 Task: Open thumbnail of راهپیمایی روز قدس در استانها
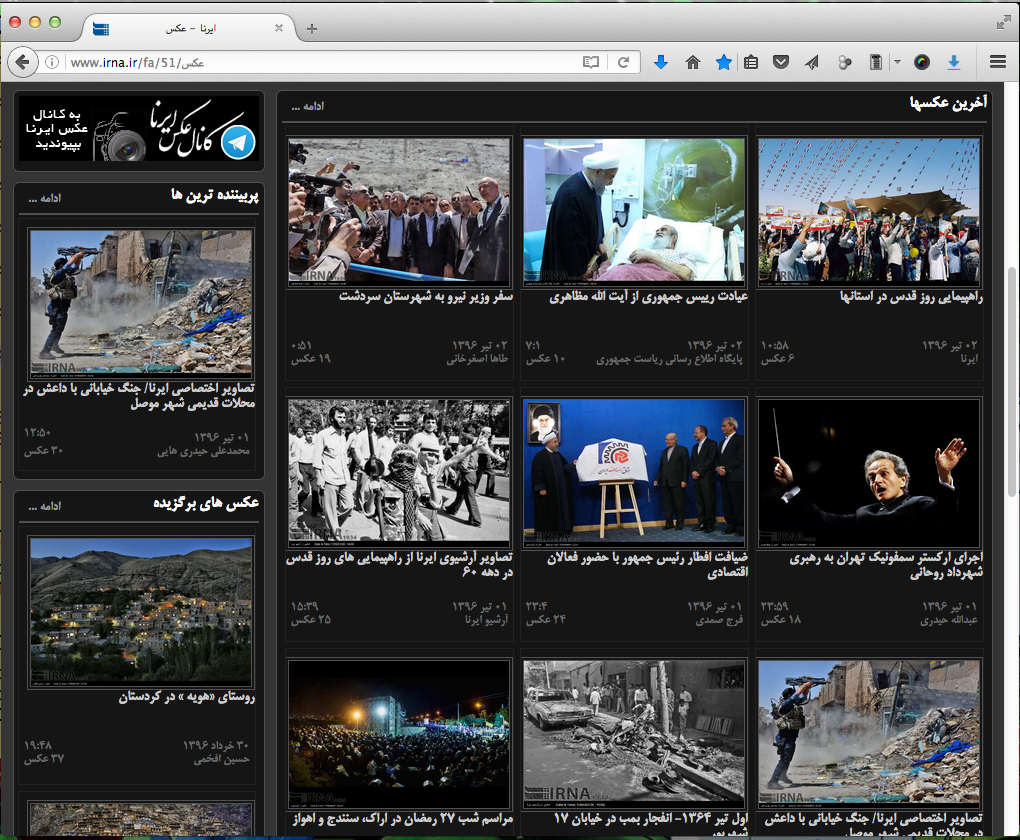click(869, 211)
